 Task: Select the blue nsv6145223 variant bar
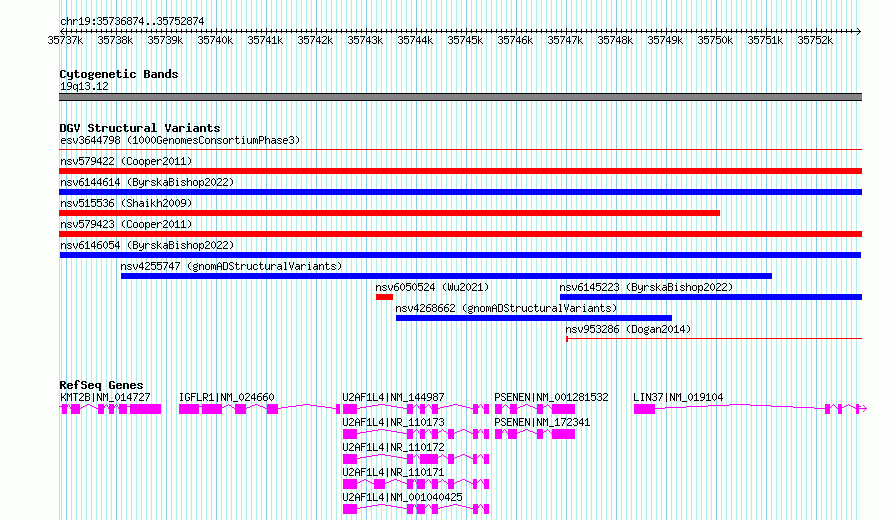[x=711, y=297]
